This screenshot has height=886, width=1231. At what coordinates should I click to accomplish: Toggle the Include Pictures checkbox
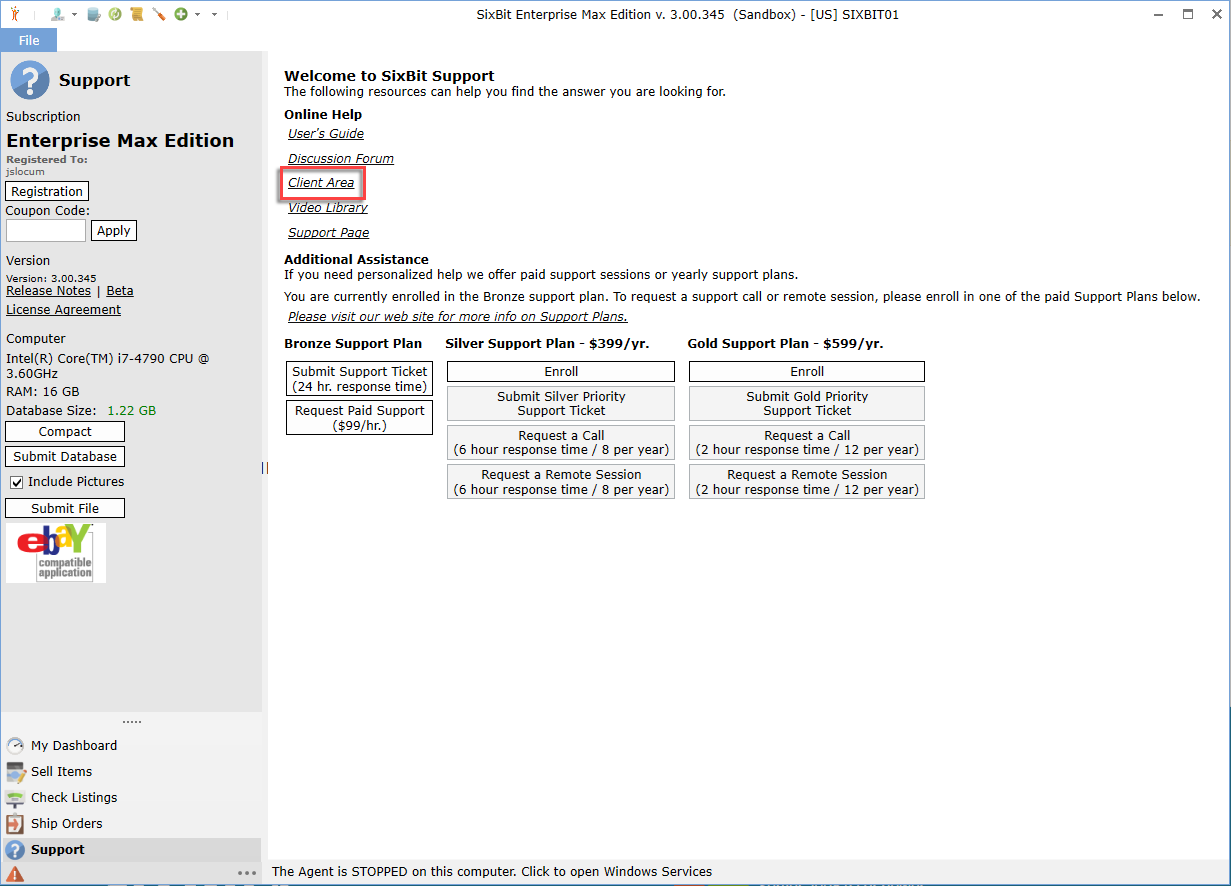(x=17, y=482)
